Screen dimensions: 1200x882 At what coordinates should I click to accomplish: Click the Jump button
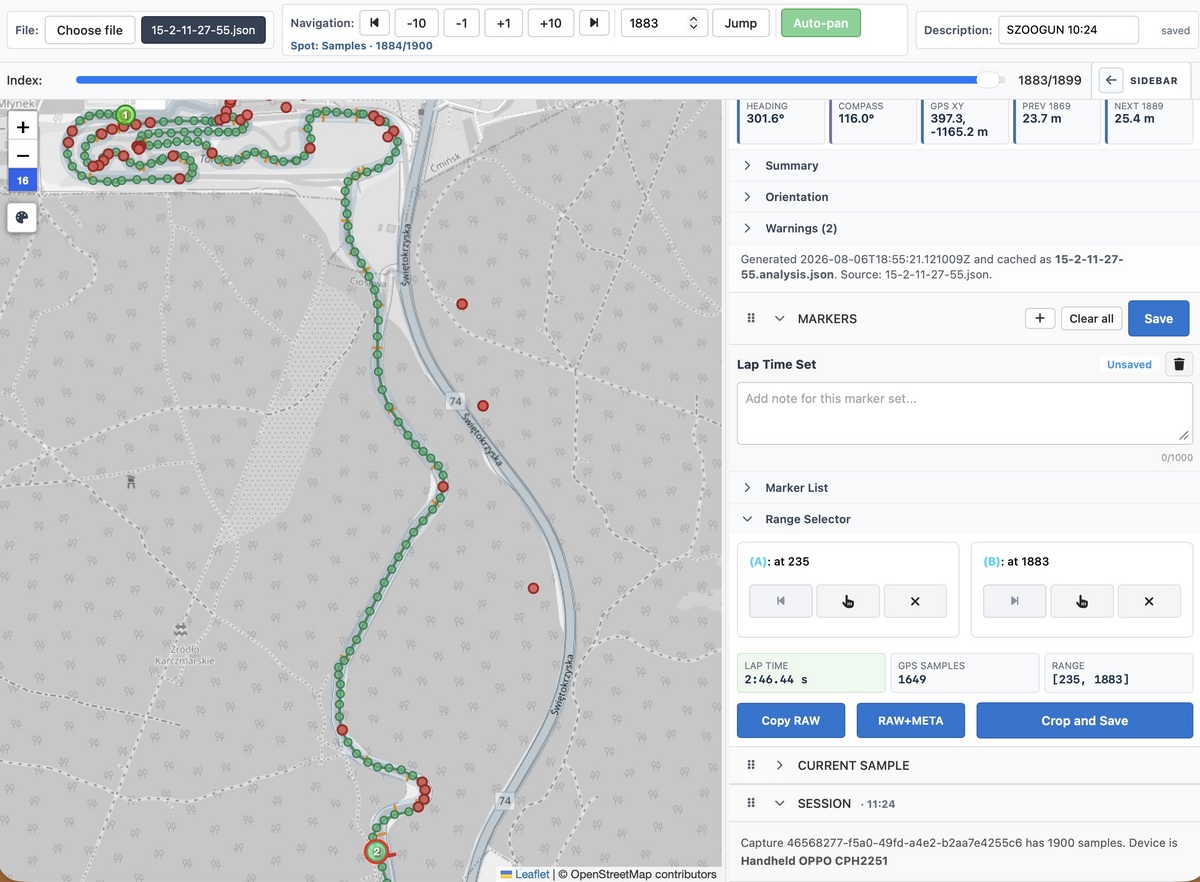point(741,23)
